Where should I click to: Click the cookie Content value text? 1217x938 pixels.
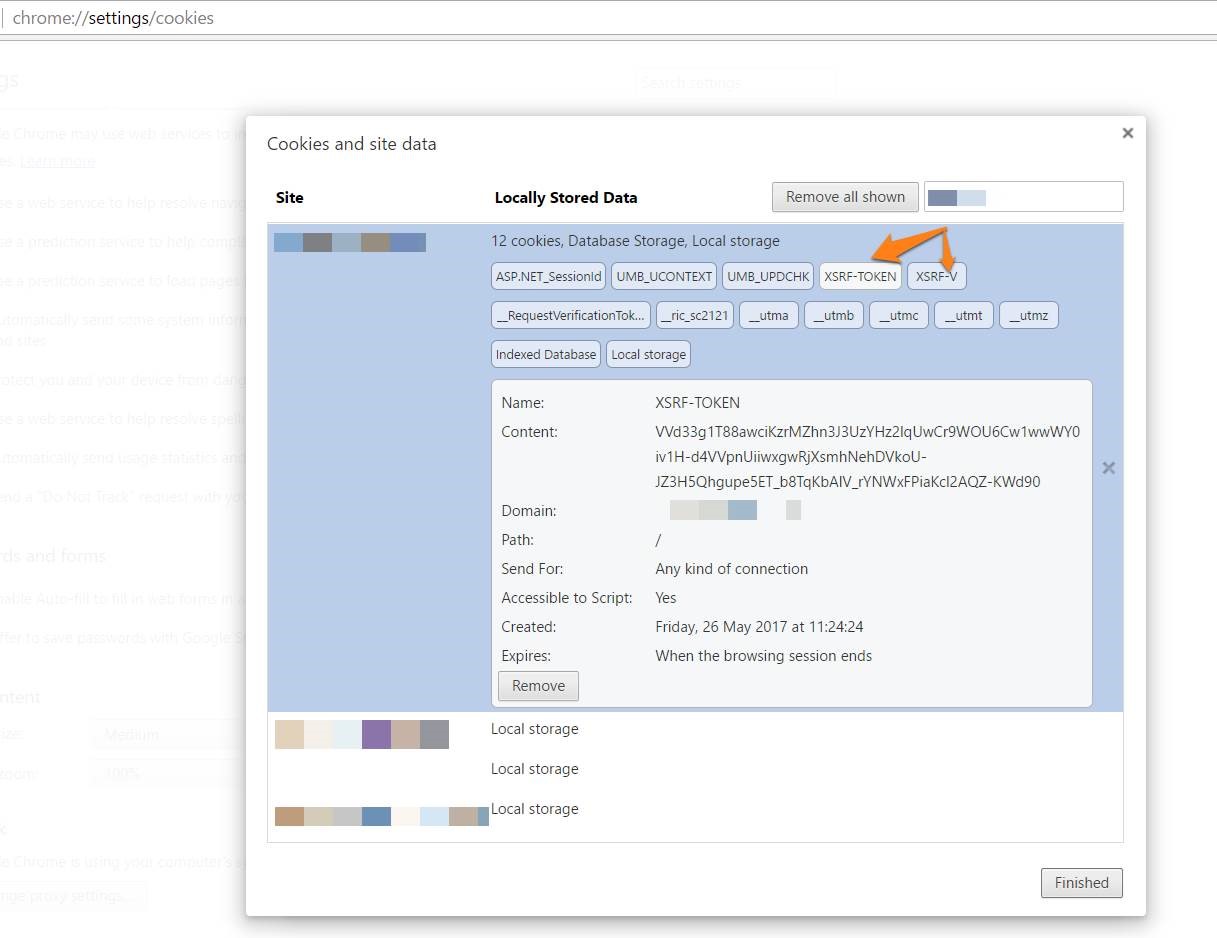[x=867, y=457]
